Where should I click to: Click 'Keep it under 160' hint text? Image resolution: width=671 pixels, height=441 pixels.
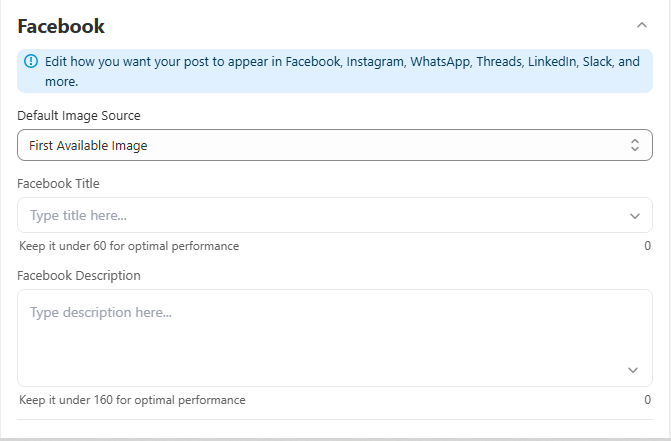[x=132, y=400]
